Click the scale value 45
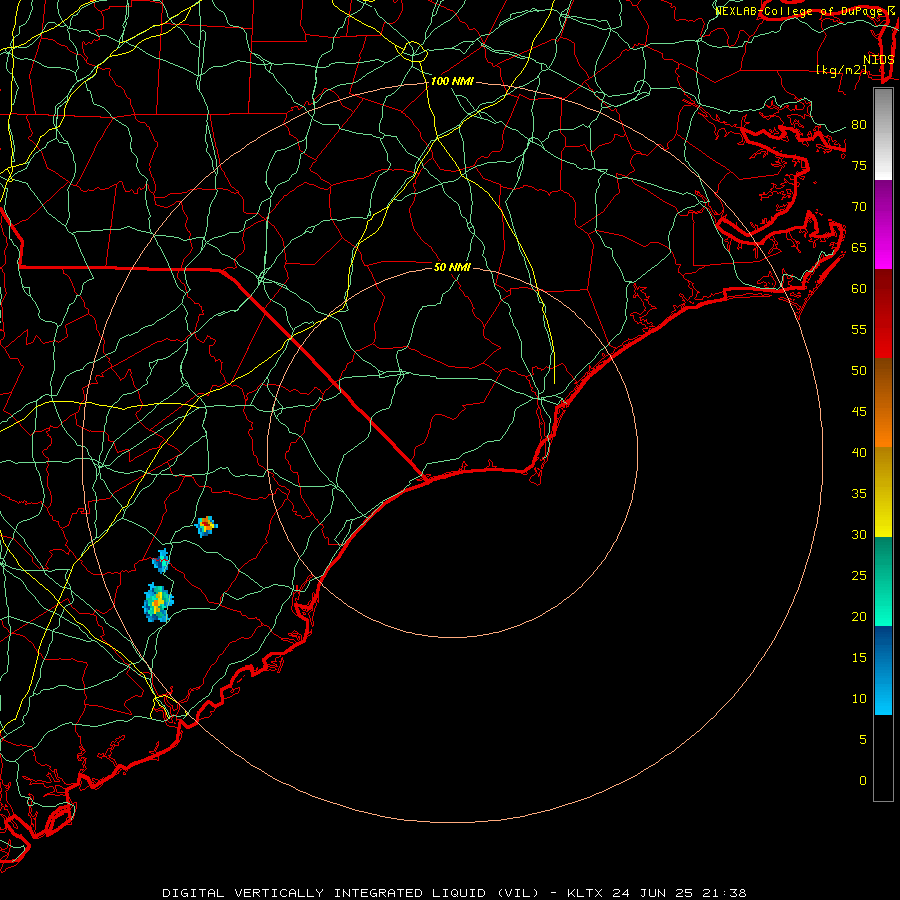The image size is (900, 900). click(859, 412)
